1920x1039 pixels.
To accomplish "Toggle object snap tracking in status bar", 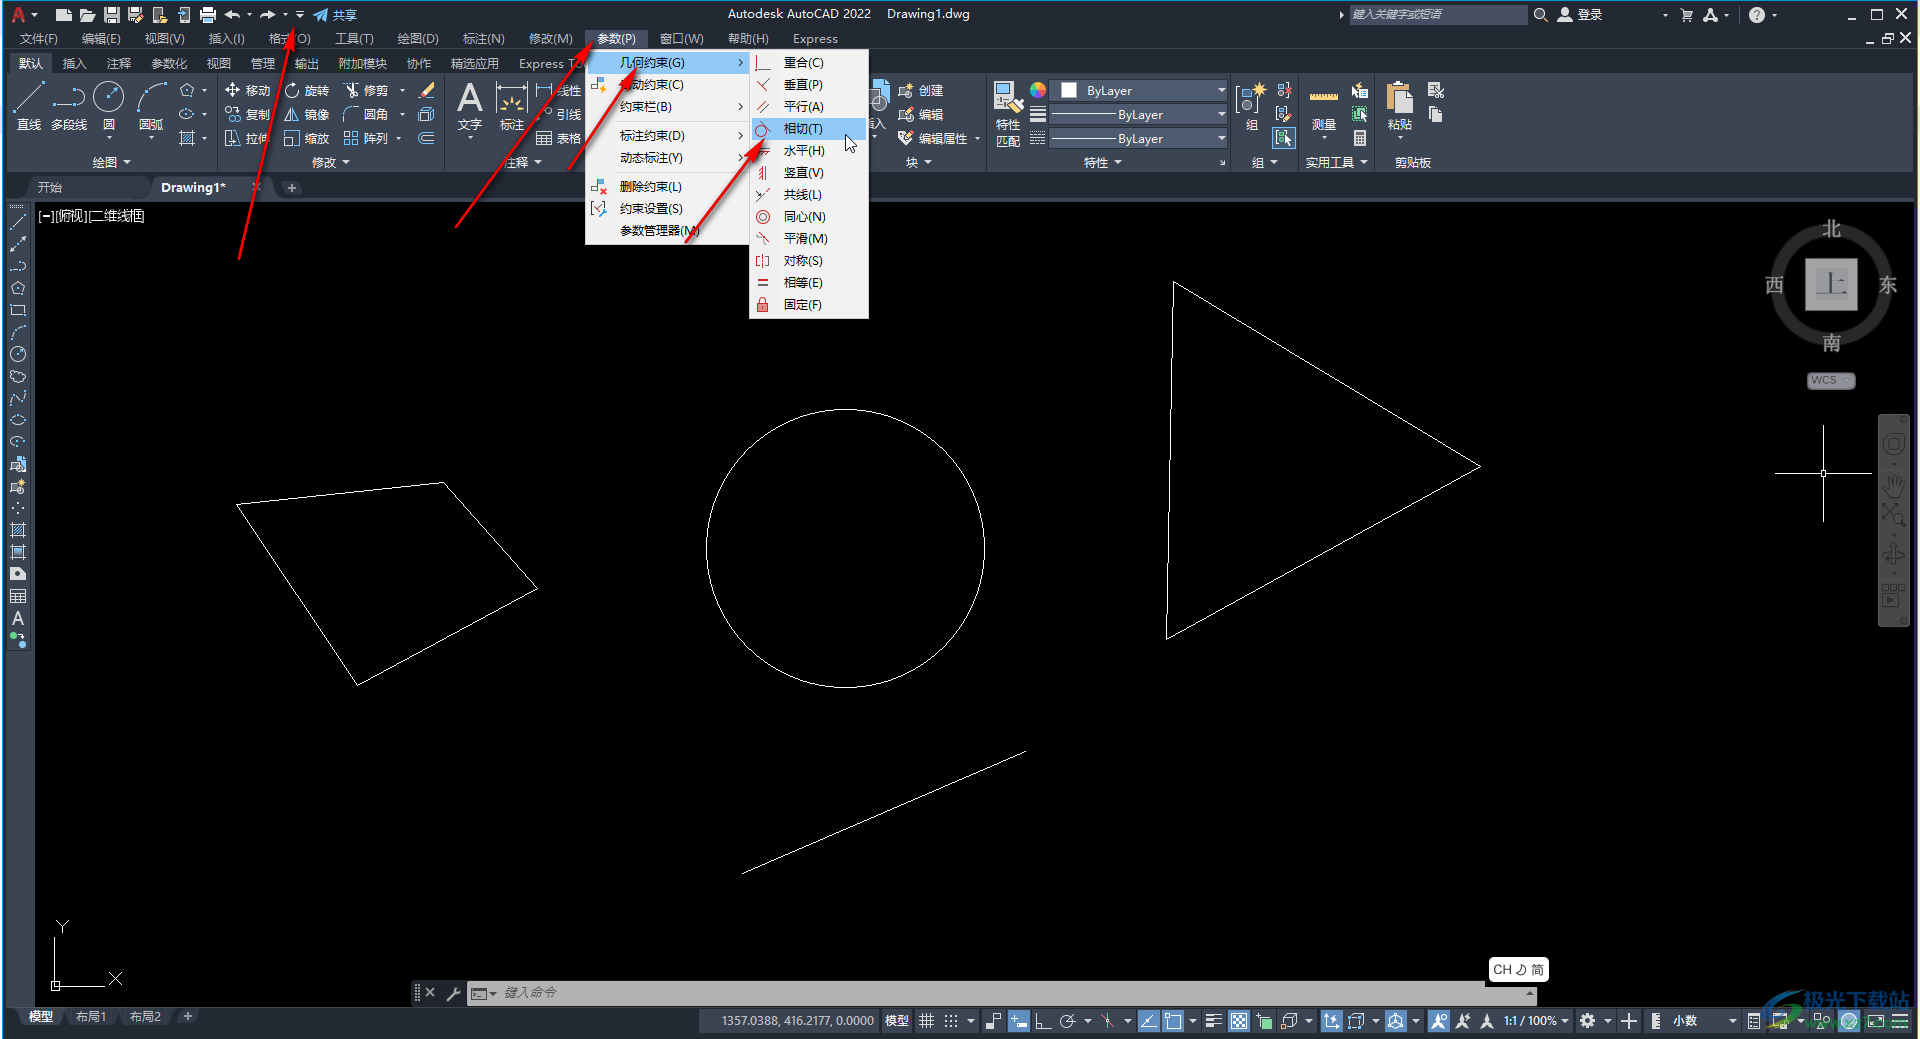I will (x=1148, y=1021).
